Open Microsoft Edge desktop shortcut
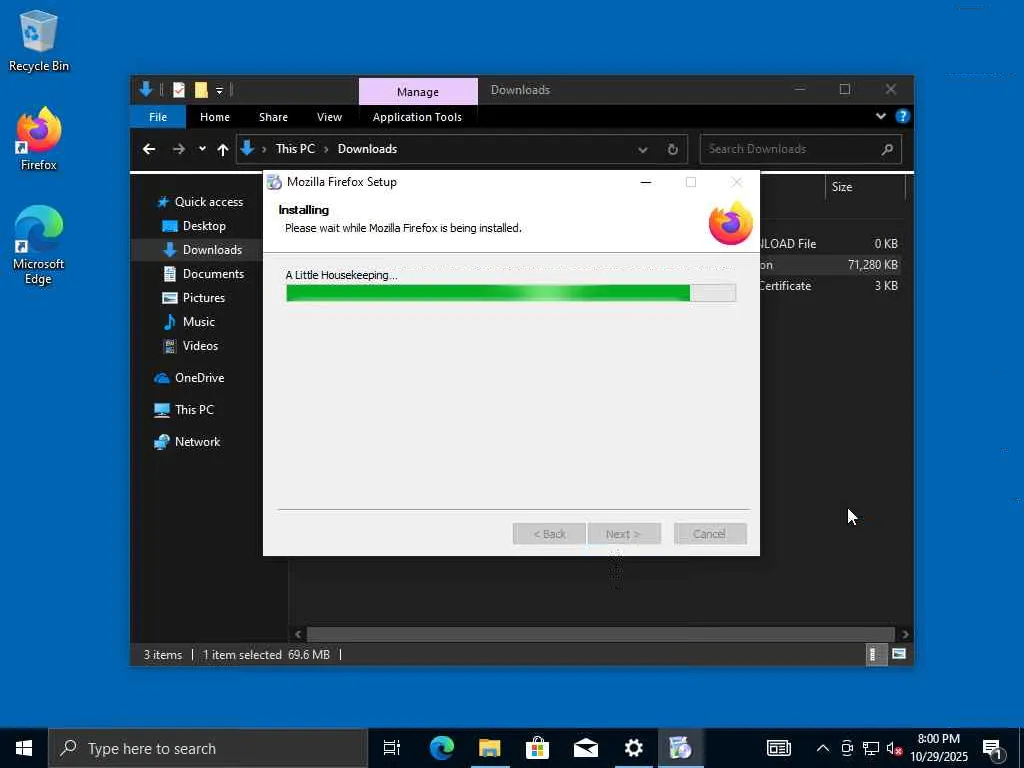This screenshot has width=1024, height=768. coord(39,245)
